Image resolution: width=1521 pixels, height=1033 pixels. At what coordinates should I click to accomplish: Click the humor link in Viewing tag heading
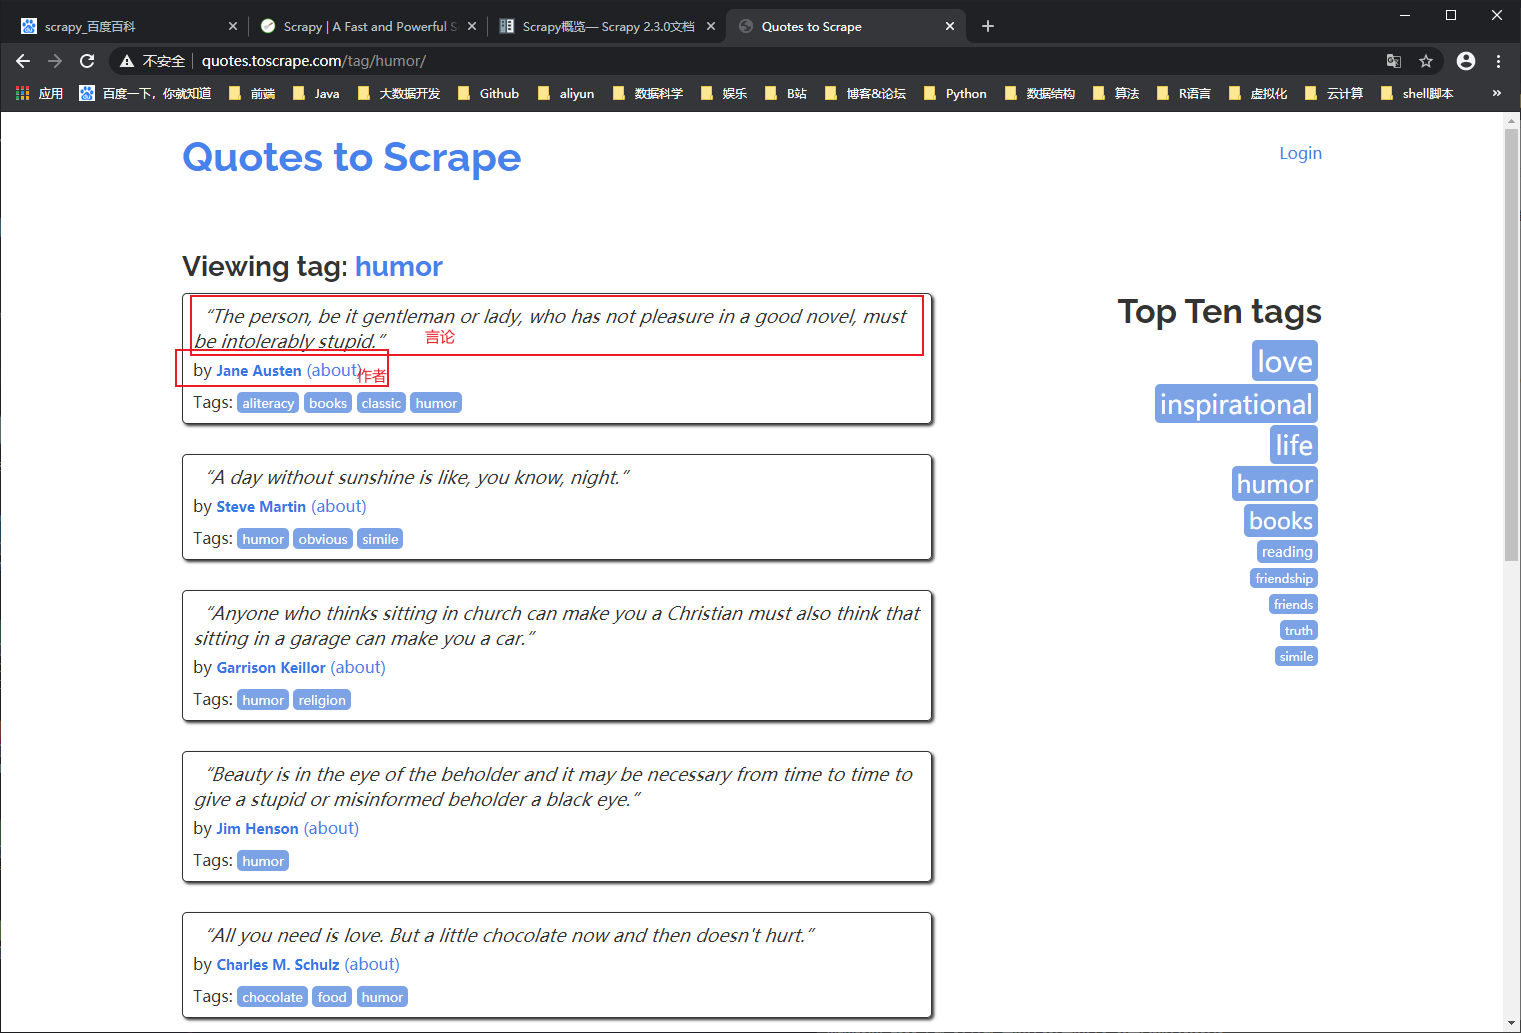tap(398, 266)
